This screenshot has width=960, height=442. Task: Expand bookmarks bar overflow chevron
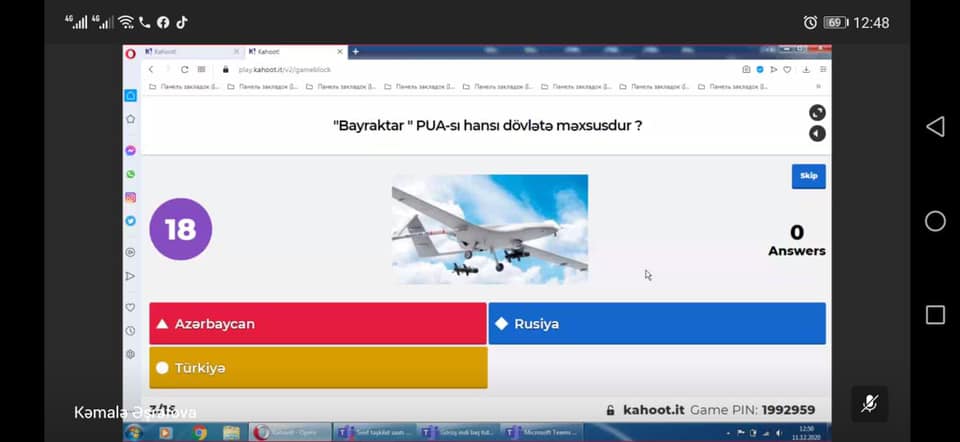[819, 87]
